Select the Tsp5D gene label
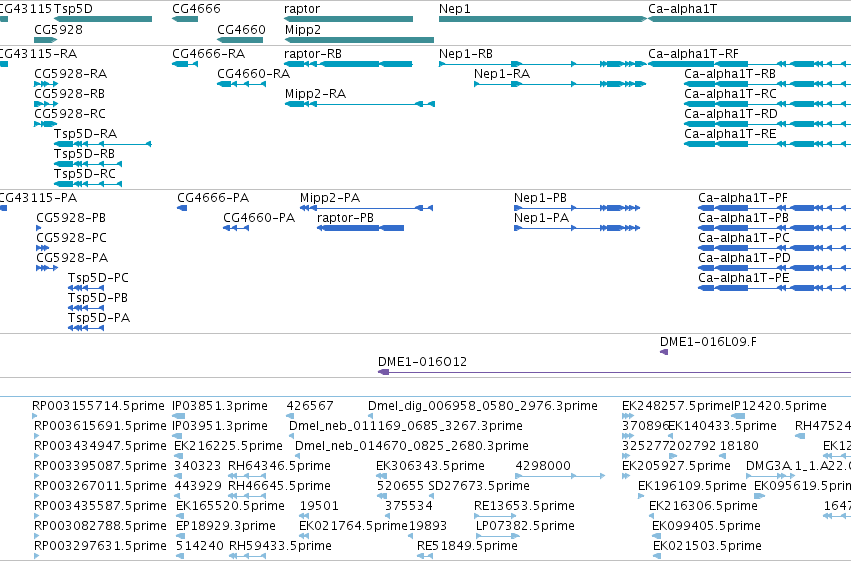The width and height of the screenshot is (851, 561). click(x=73, y=9)
